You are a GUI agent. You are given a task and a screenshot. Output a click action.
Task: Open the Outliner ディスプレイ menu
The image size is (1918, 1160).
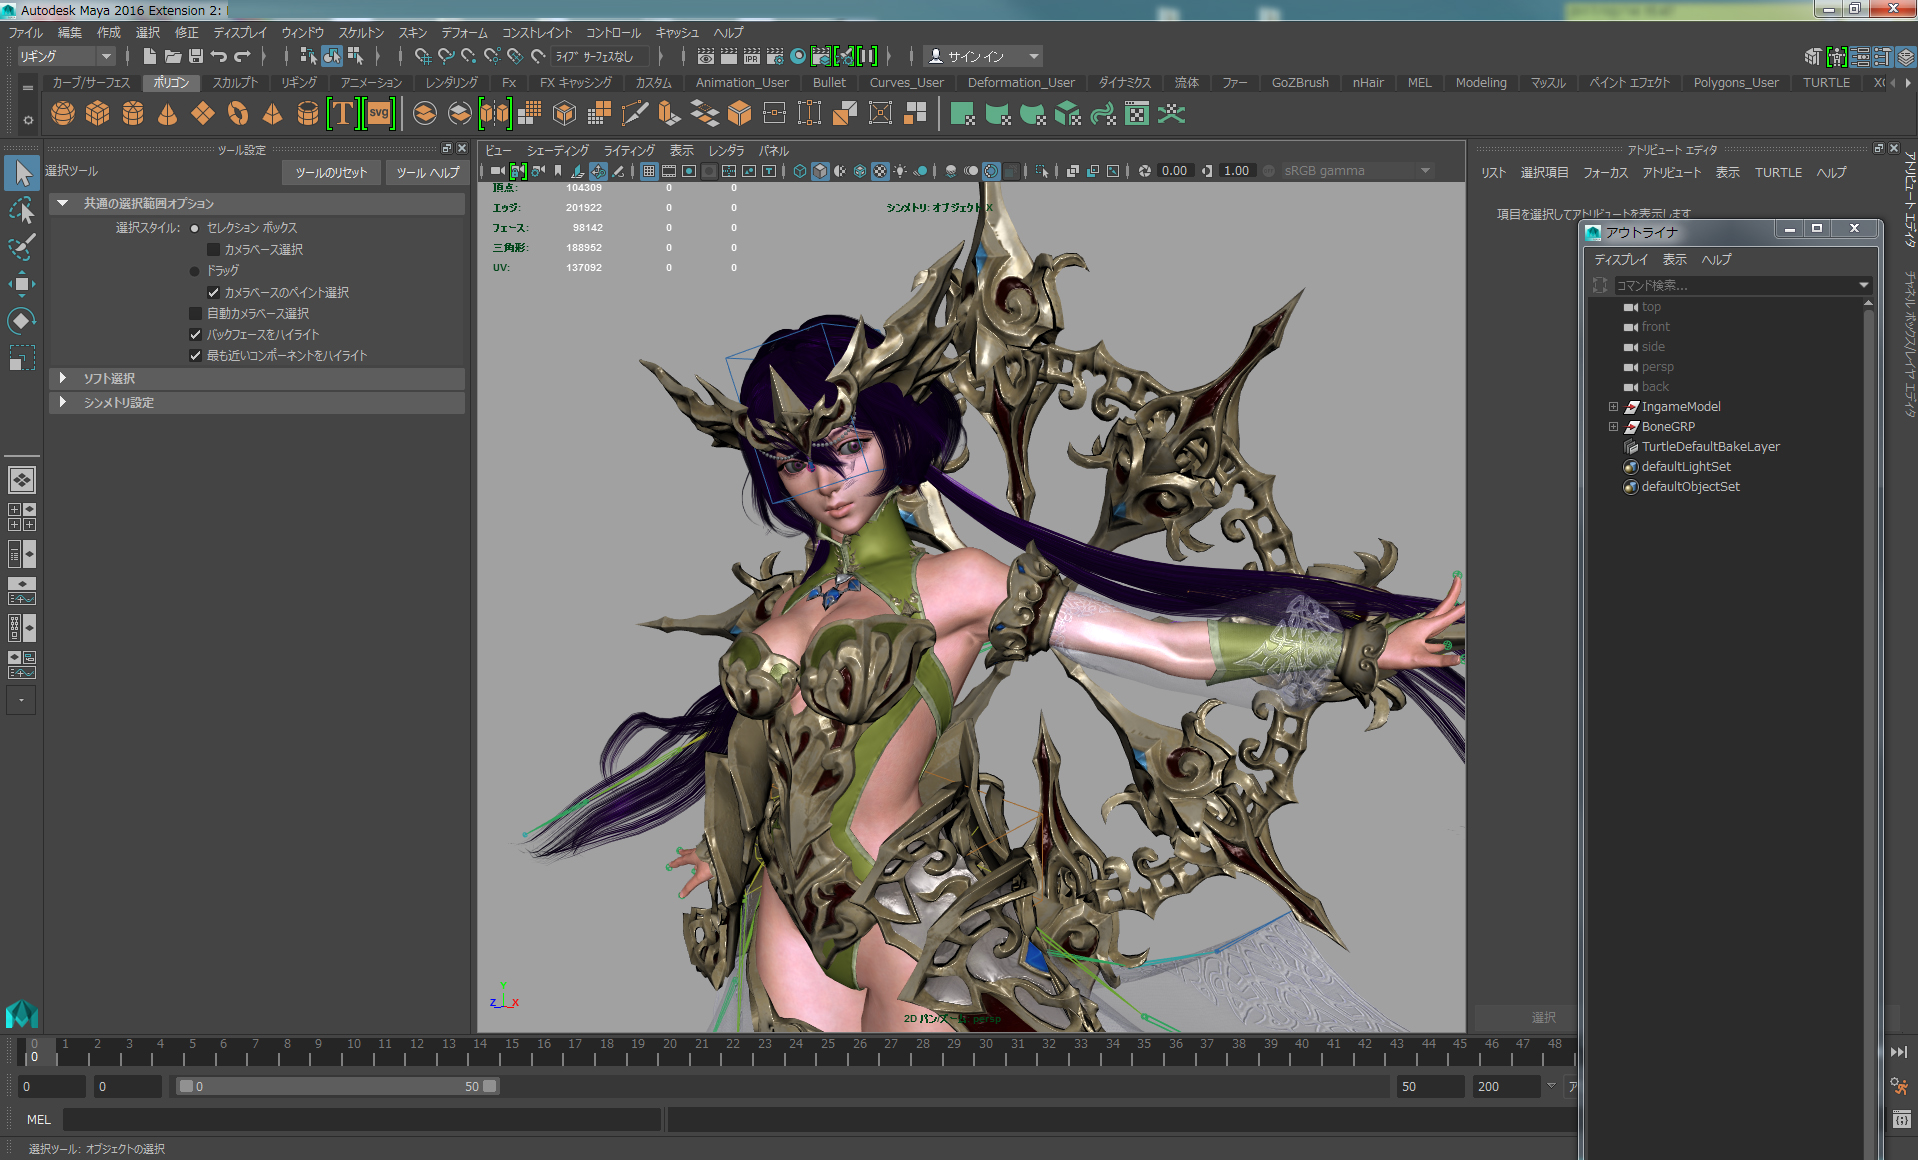1620,259
